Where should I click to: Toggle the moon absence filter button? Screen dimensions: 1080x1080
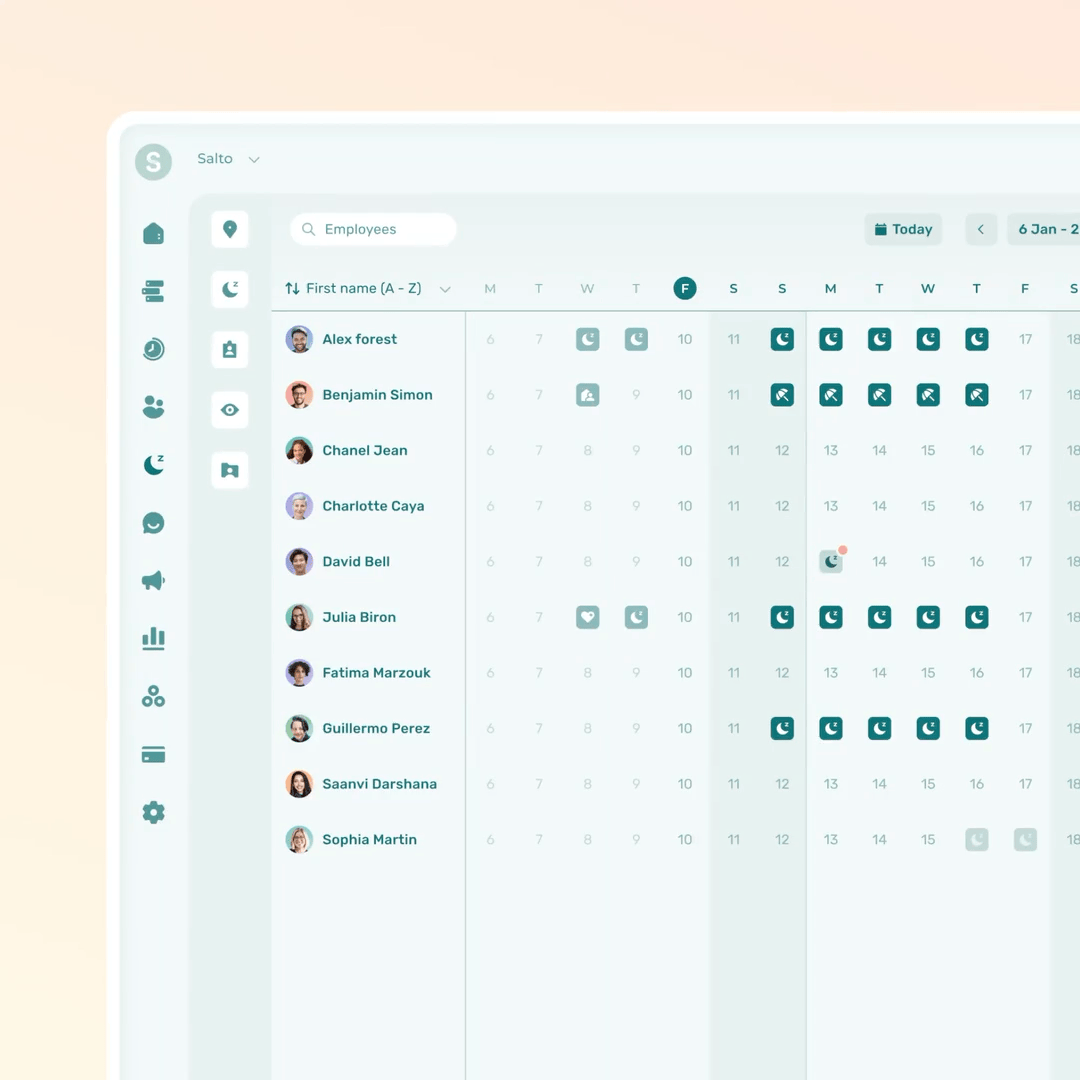pyautogui.click(x=230, y=289)
